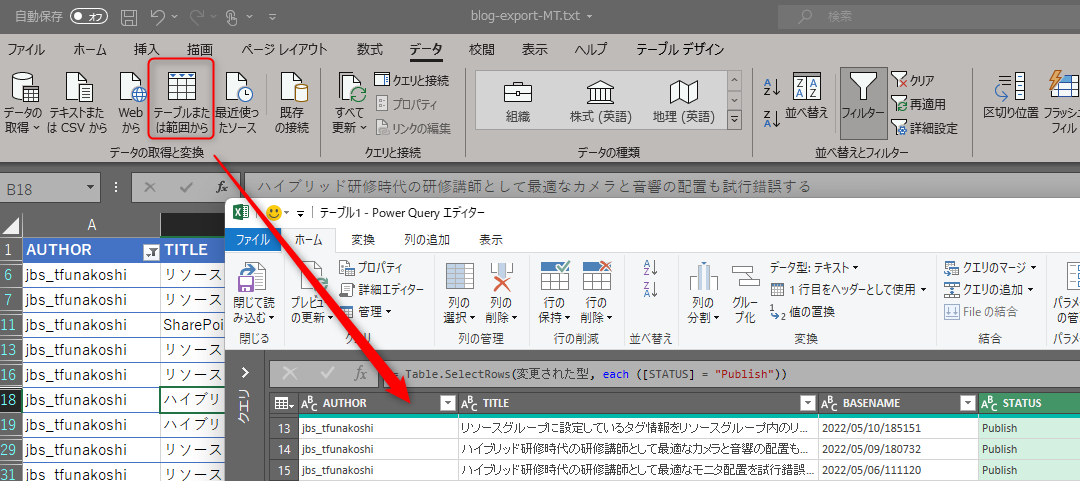The width and height of the screenshot is (1080, 481).
Task: Switch to 列の追加 tab in Power Query
Action: [x=427, y=240]
